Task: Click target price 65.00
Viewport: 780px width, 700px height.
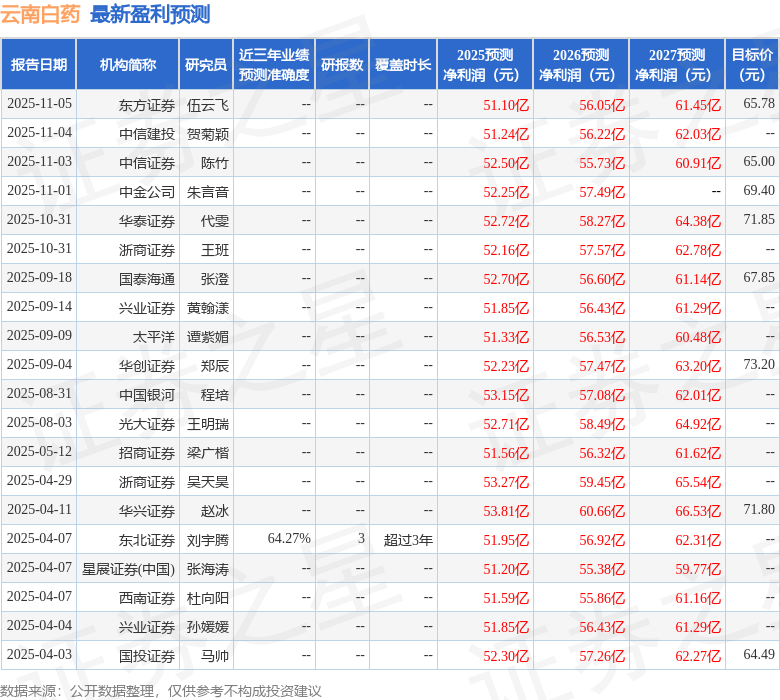Action: point(759,161)
